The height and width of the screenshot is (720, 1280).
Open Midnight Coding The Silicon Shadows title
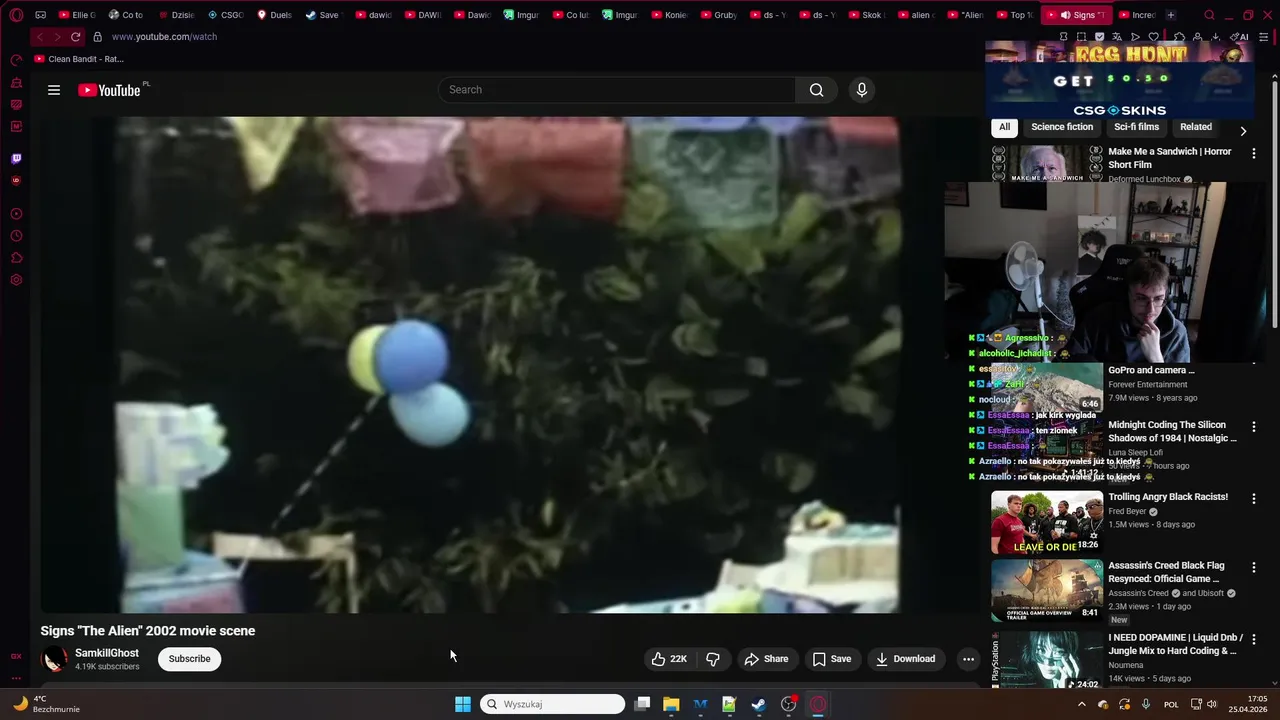click(x=1172, y=431)
